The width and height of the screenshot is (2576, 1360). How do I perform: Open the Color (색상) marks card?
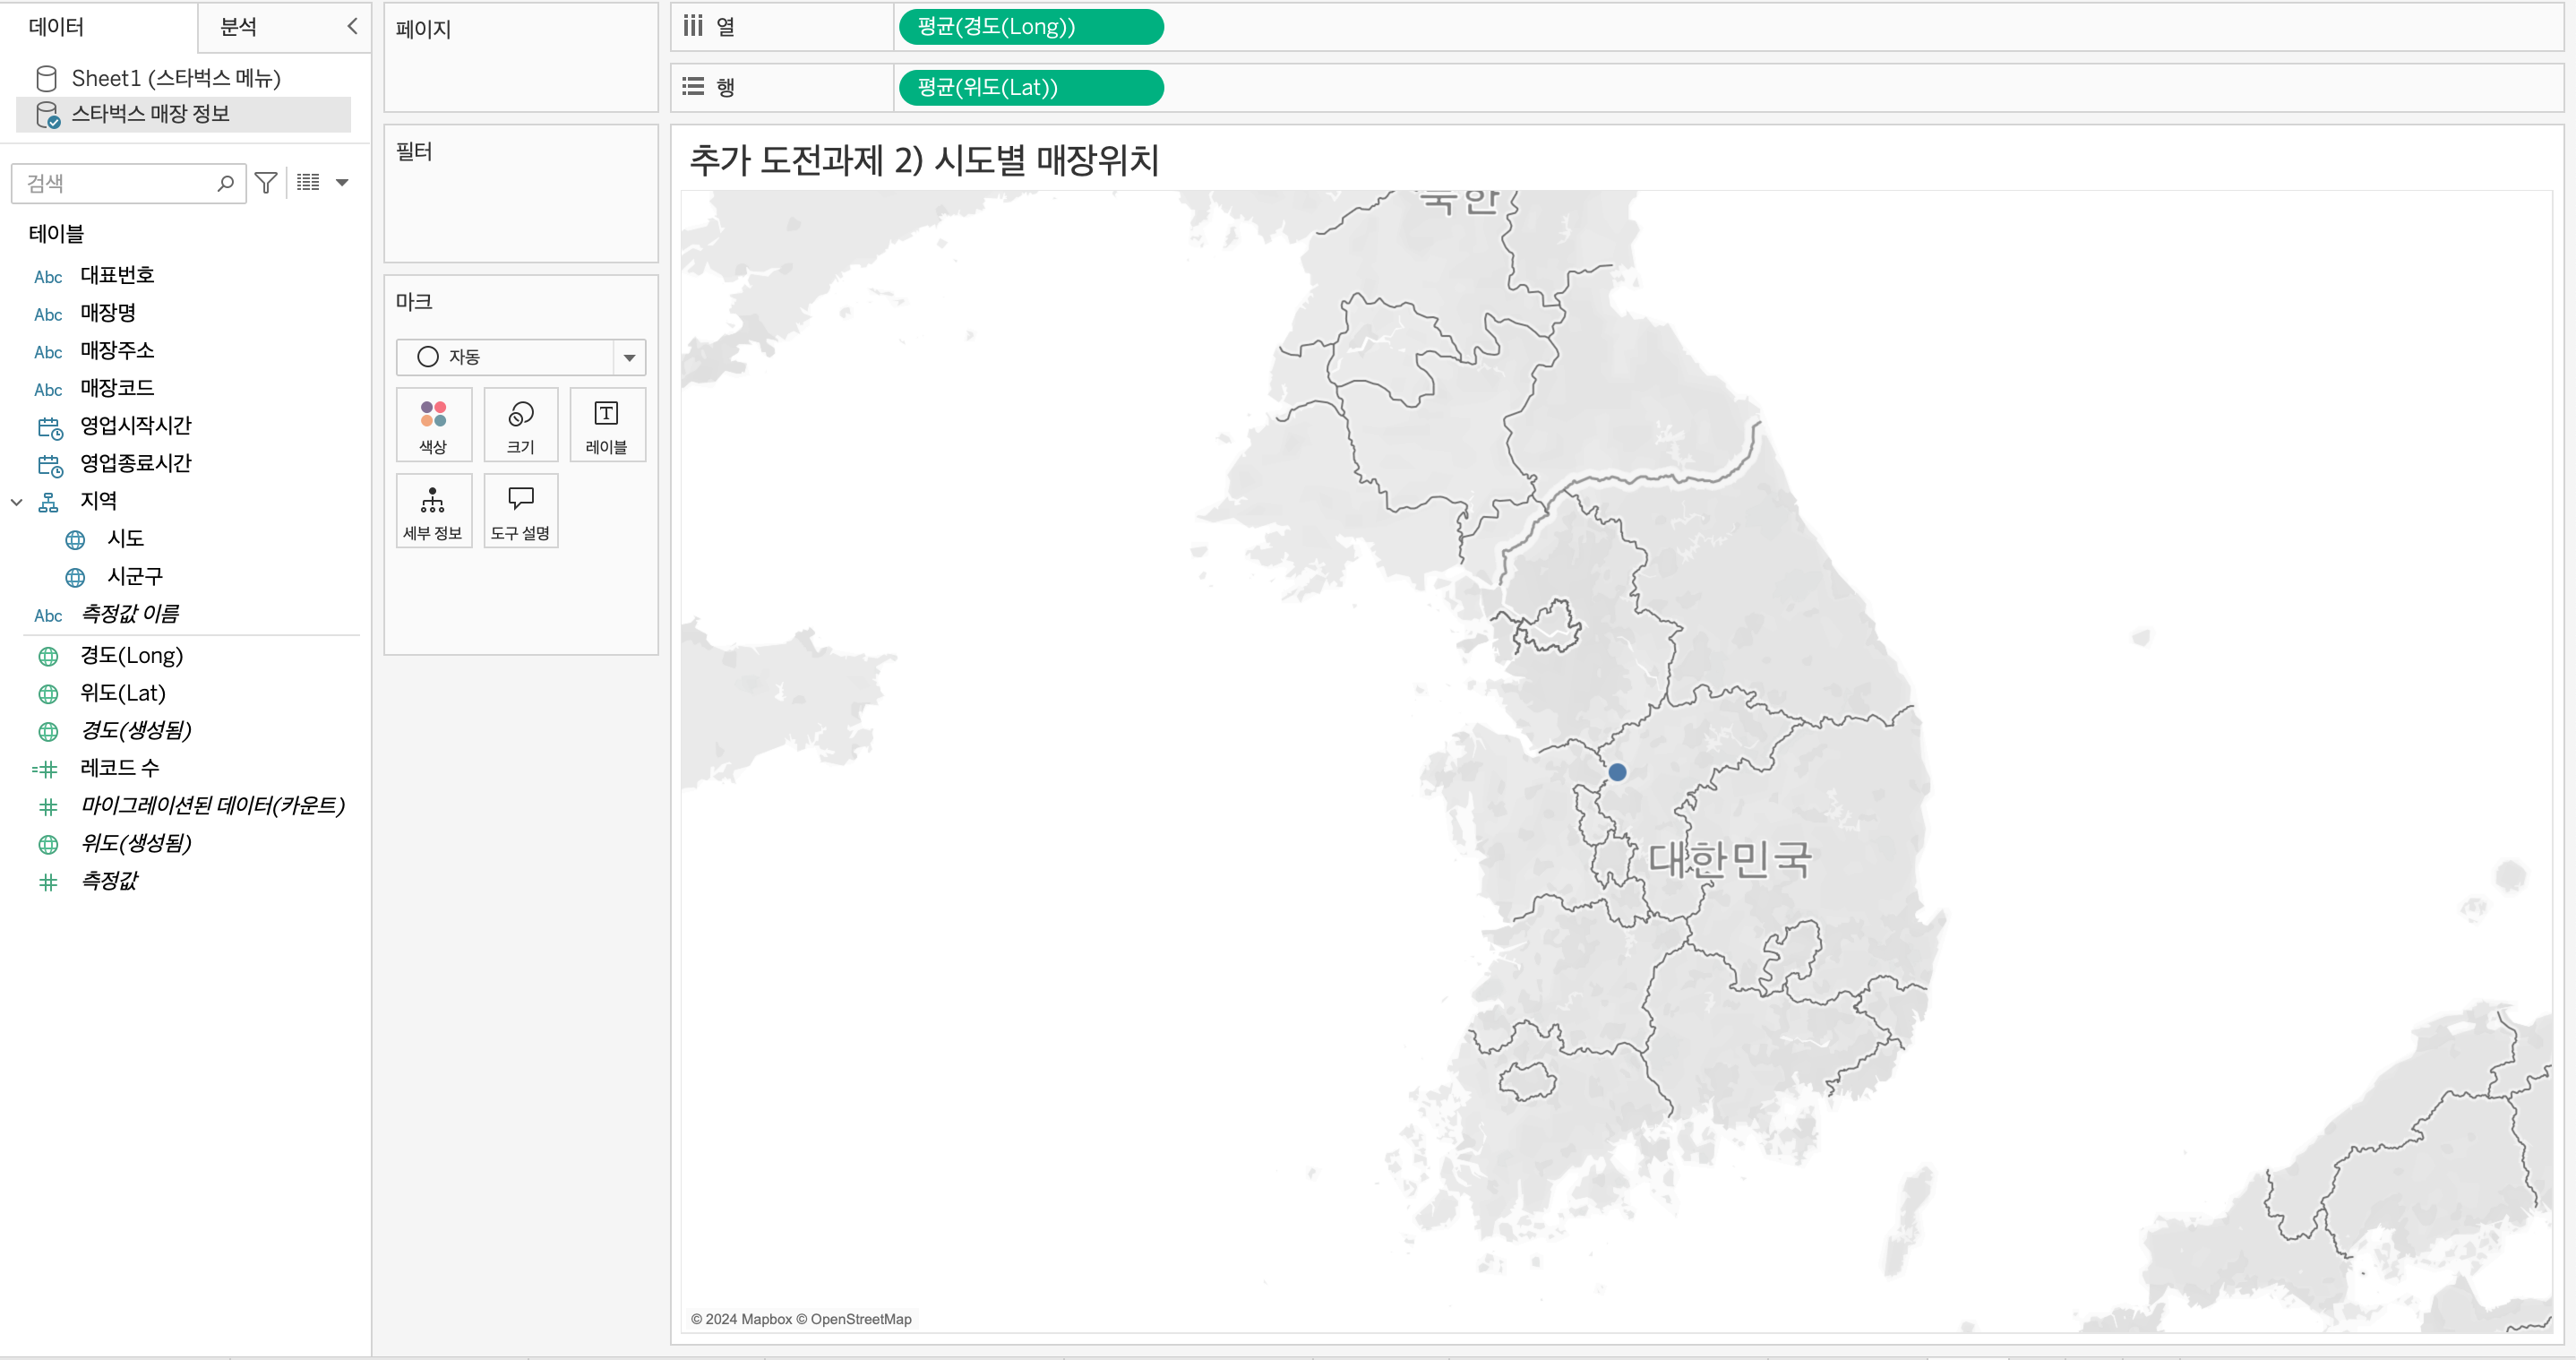tap(433, 425)
